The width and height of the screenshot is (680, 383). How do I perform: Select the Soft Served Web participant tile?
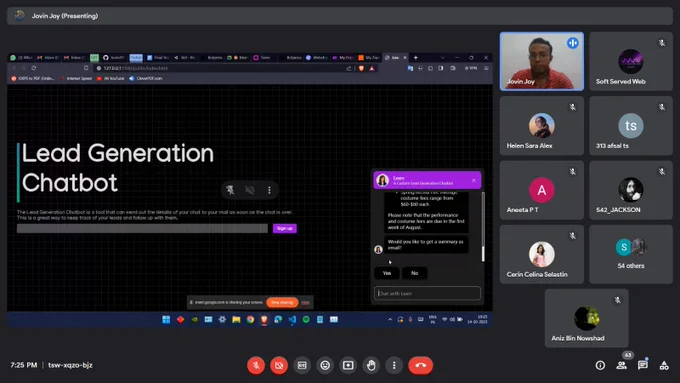click(x=631, y=61)
